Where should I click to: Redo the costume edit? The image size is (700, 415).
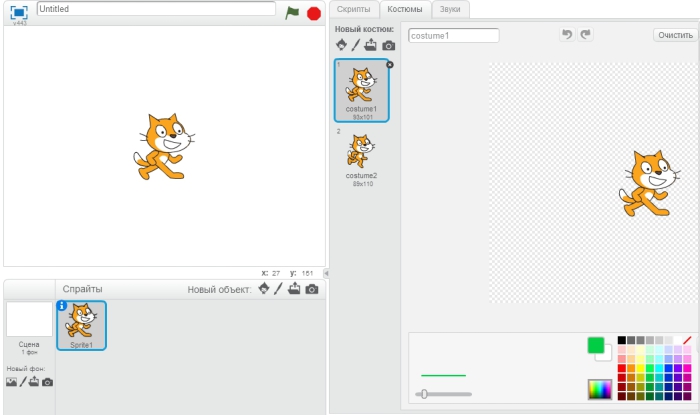pyautogui.click(x=585, y=35)
